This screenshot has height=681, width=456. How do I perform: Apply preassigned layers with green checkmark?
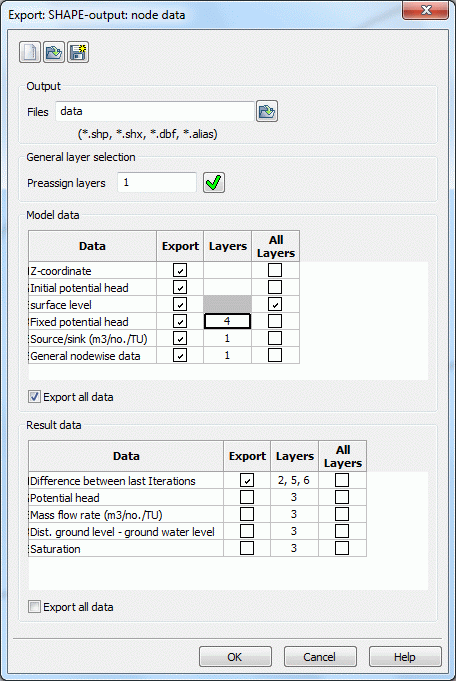pyautogui.click(x=214, y=182)
